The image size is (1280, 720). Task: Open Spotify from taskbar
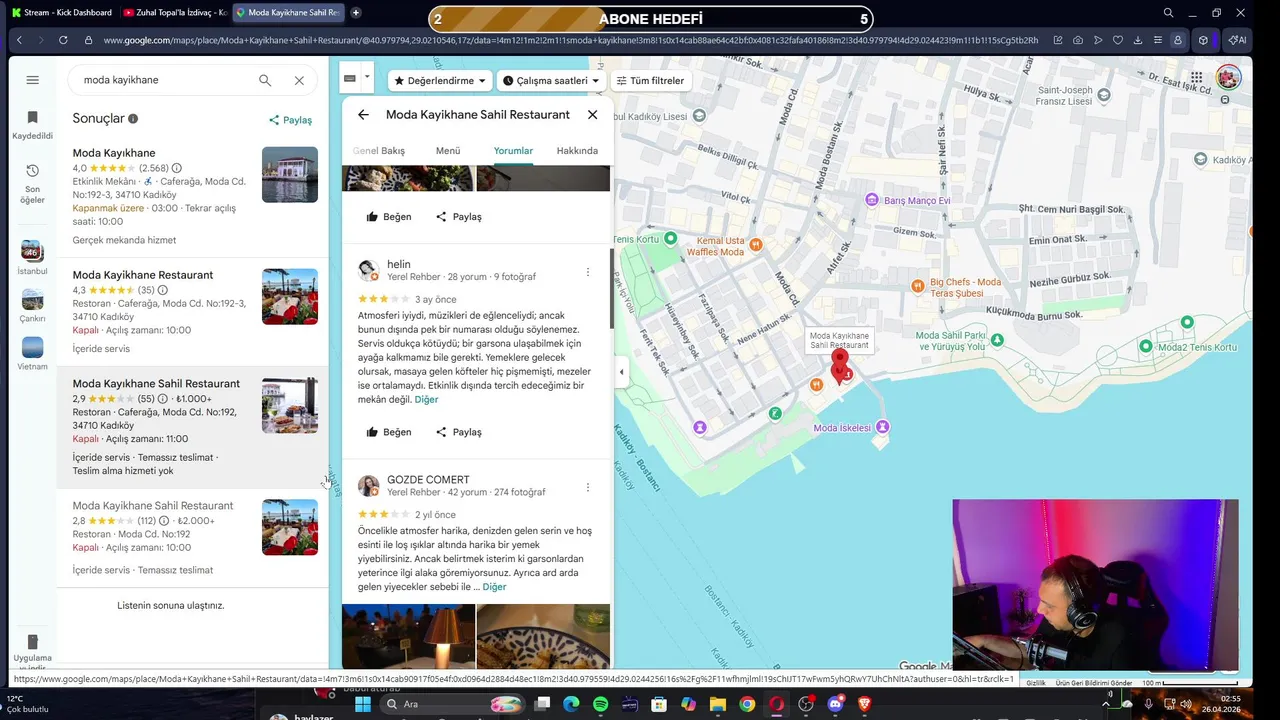pyautogui.click(x=600, y=705)
